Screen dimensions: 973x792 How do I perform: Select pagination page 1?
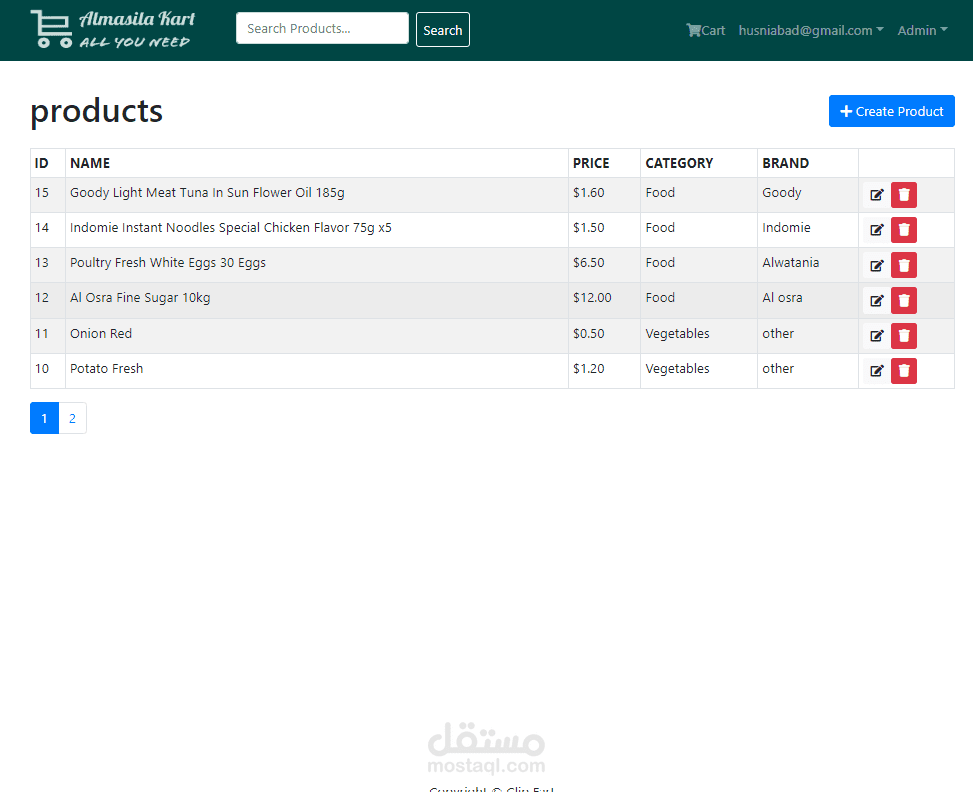click(x=44, y=418)
